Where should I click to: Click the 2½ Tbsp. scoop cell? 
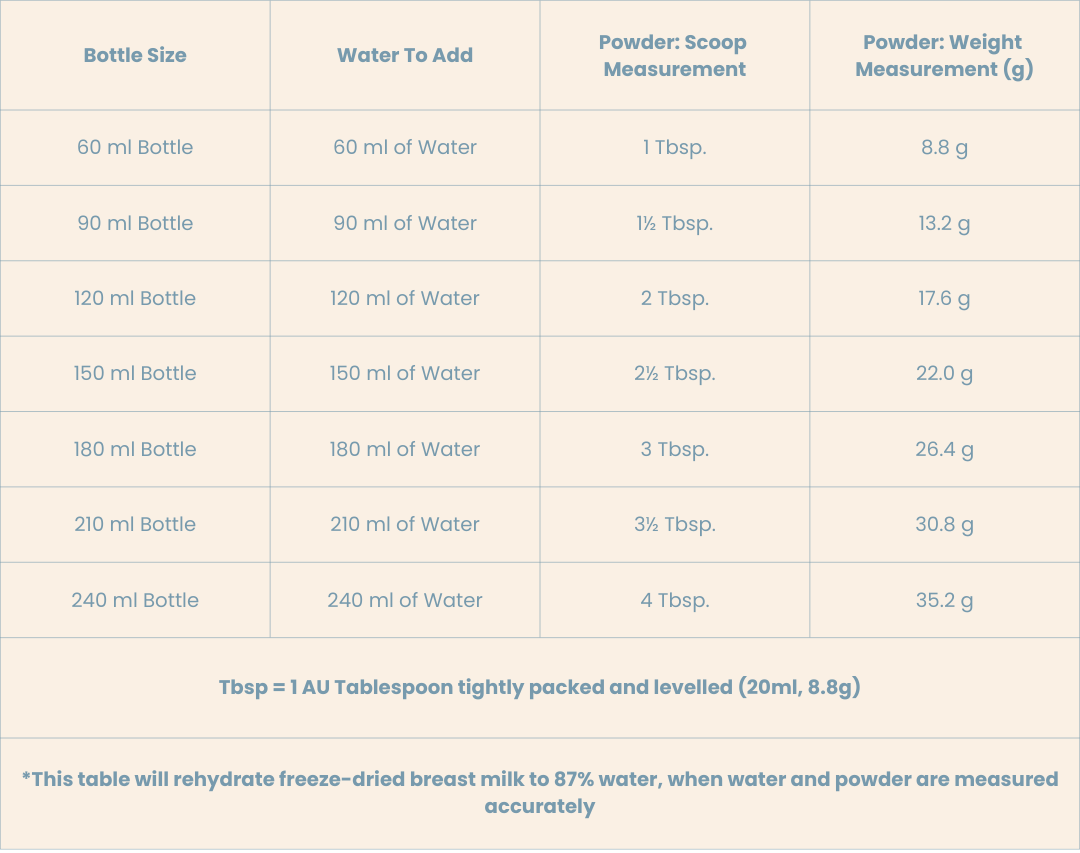[674, 373]
